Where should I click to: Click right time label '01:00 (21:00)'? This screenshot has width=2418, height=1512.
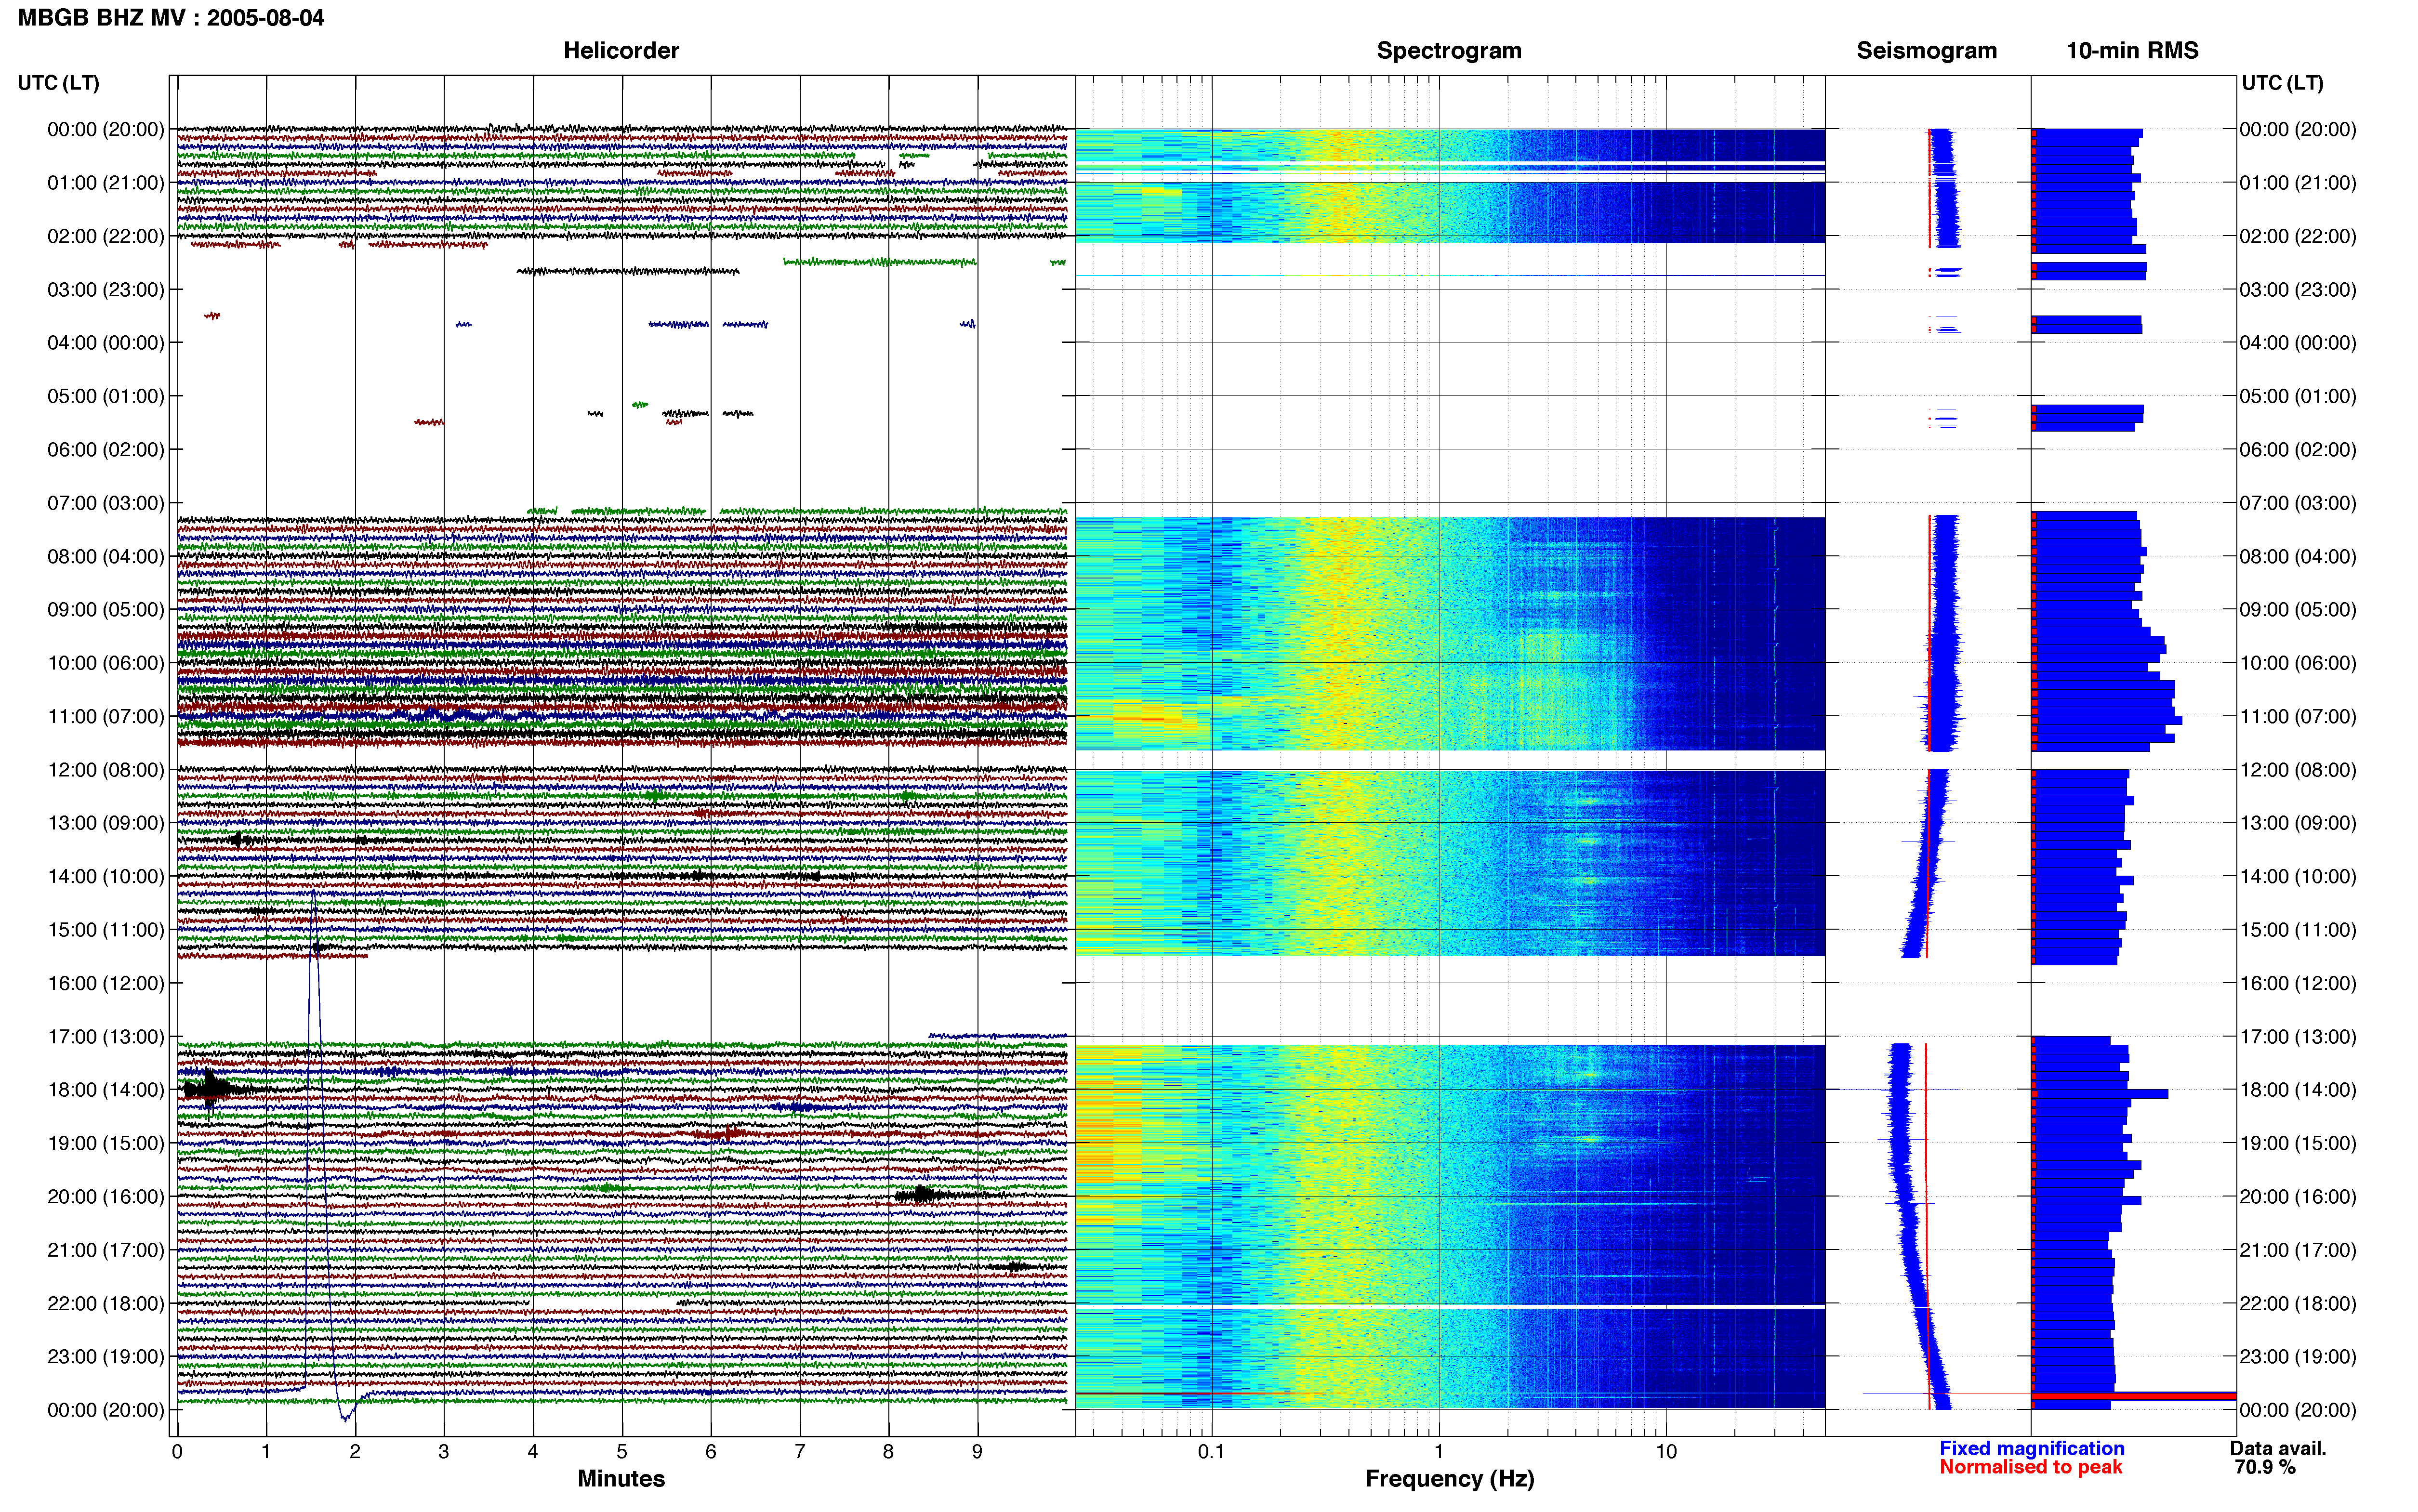click(2298, 183)
